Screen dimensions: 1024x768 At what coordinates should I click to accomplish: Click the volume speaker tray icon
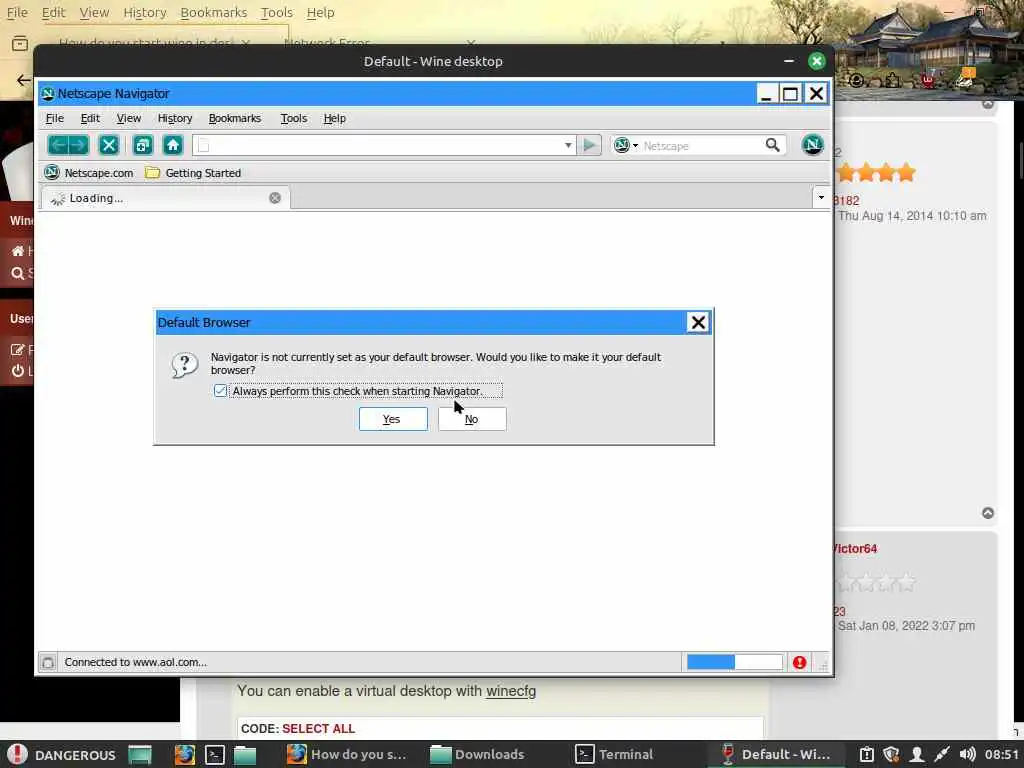(967, 754)
